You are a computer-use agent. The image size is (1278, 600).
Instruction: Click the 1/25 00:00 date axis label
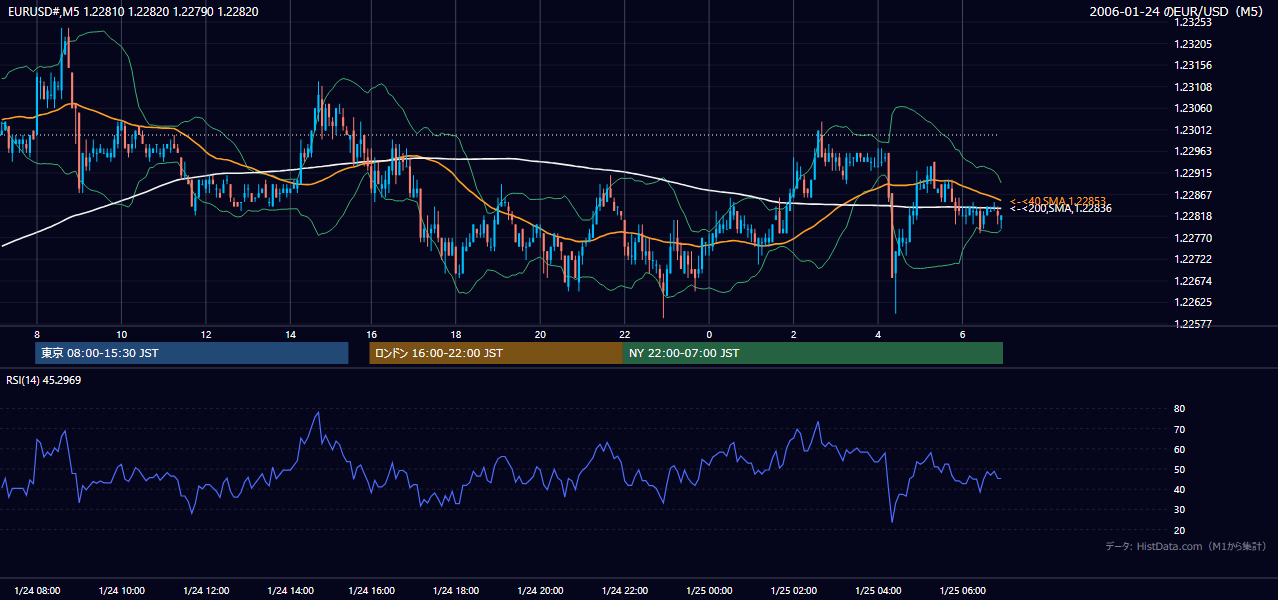709,590
